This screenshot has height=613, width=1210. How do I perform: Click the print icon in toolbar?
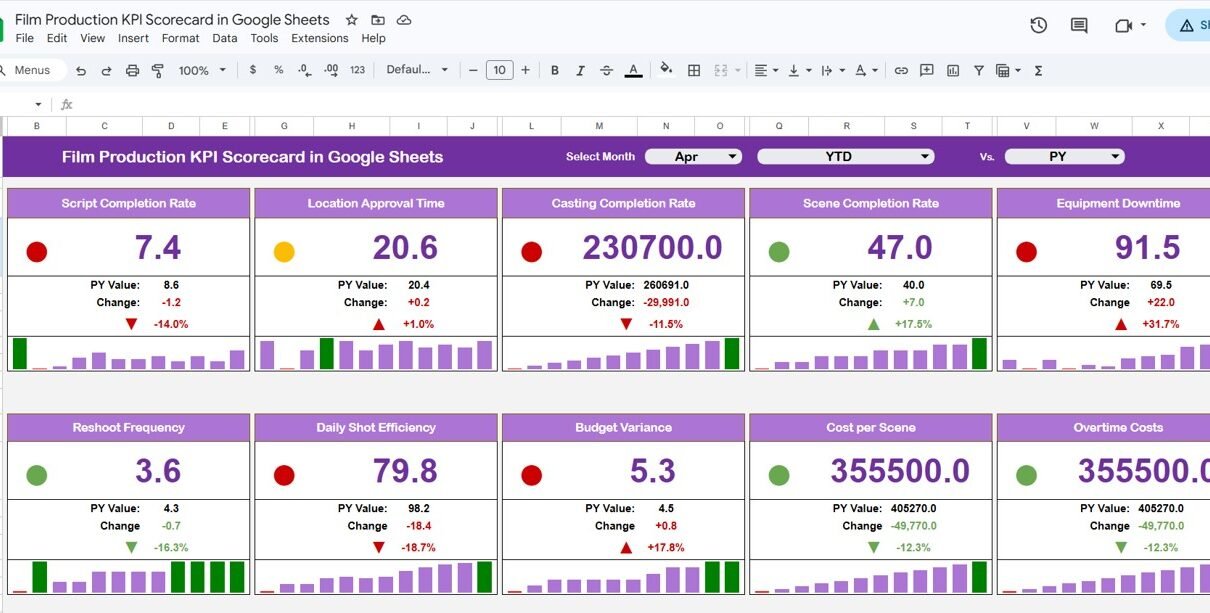(x=132, y=70)
